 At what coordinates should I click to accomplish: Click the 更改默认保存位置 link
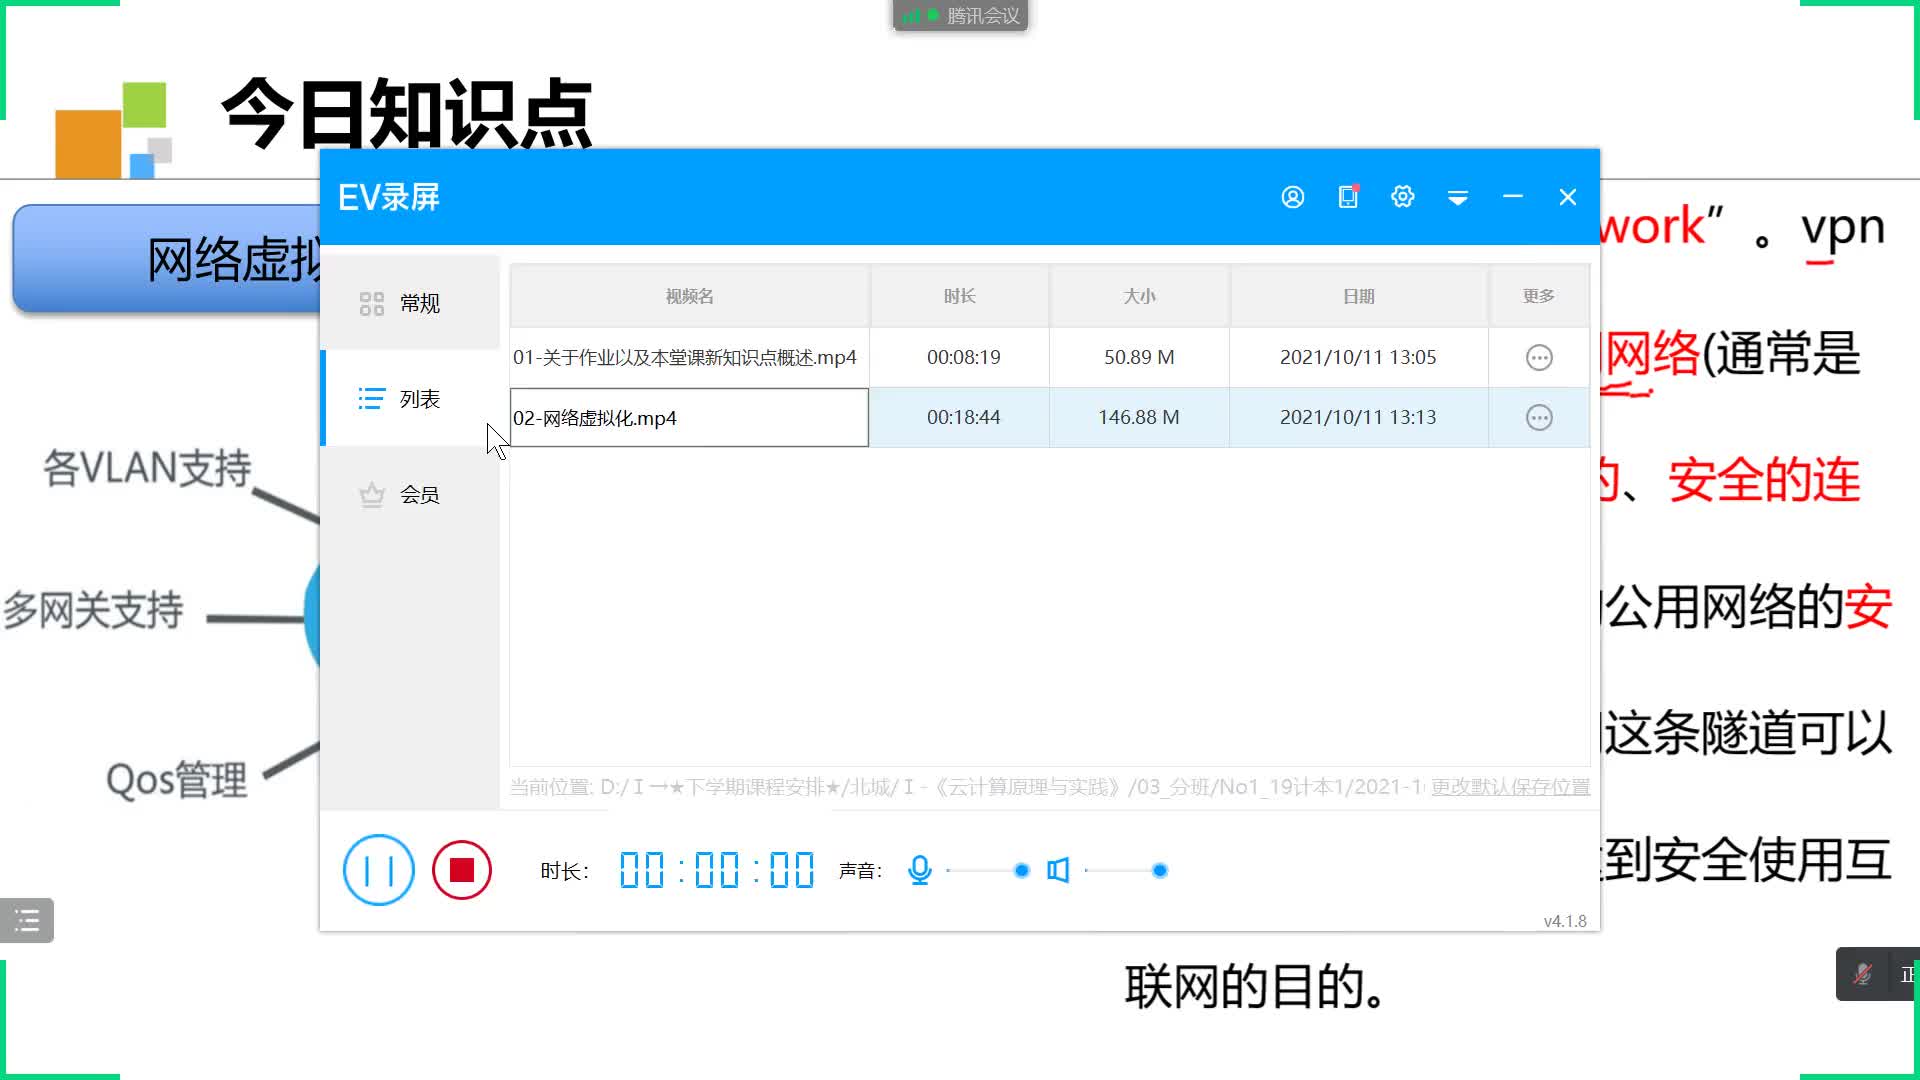pyautogui.click(x=1510, y=787)
